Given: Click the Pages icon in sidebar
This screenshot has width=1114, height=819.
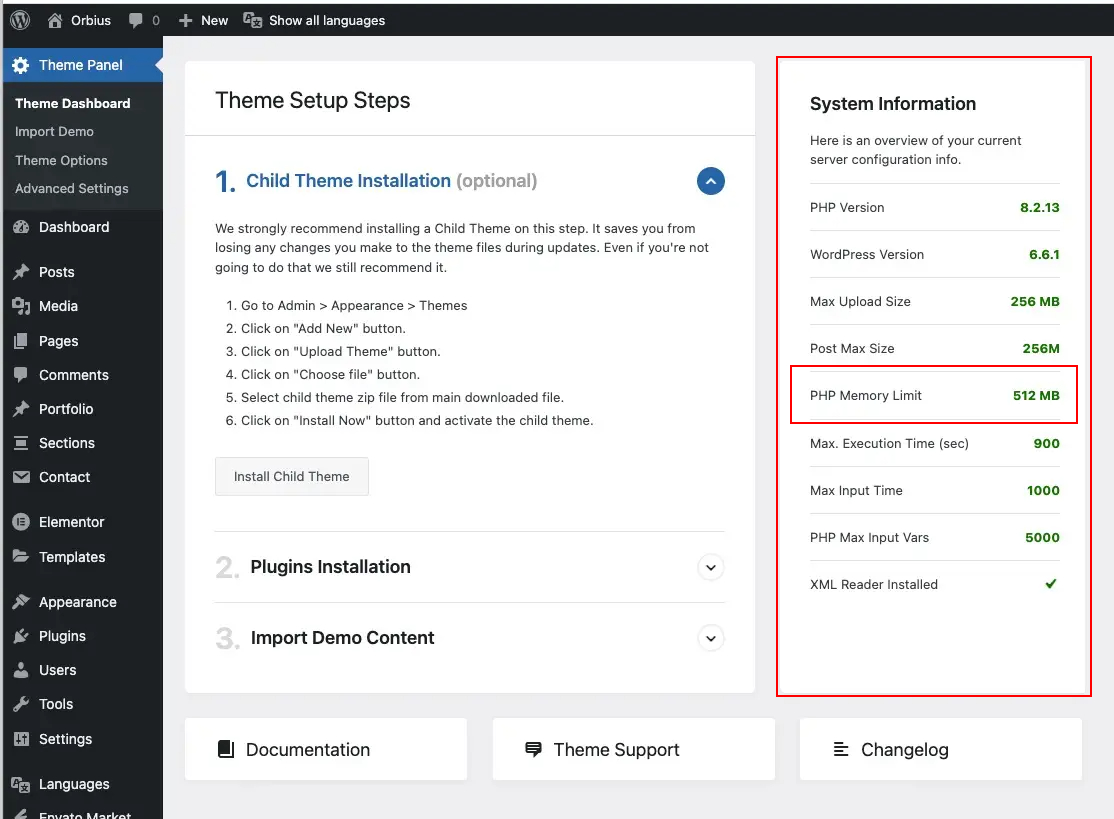Looking at the screenshot, I should pyautogui.click(x=21, y=341).
